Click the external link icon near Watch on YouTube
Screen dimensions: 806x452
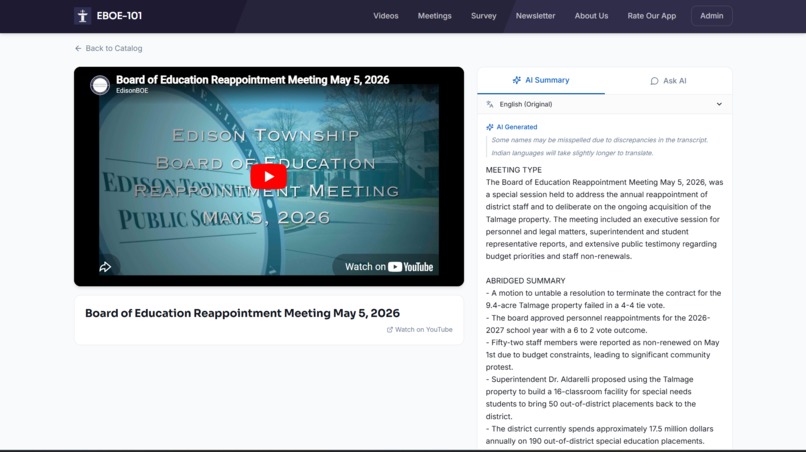pyautogui.click(x=390, y=330)
